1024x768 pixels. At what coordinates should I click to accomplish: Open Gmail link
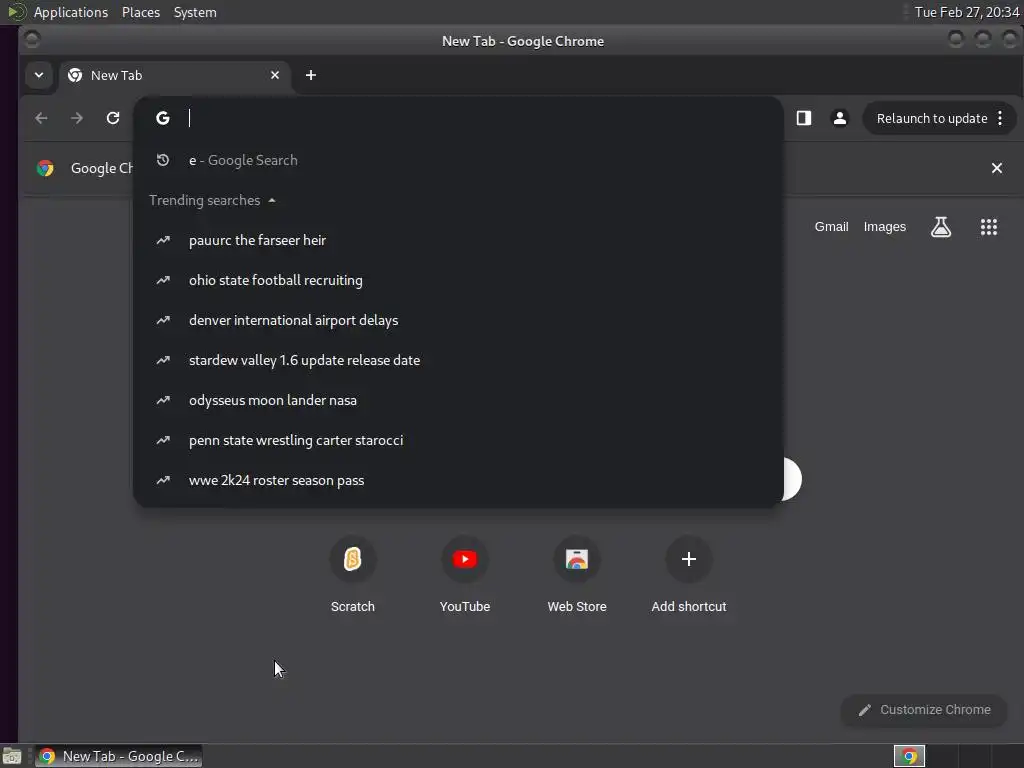point(831,227)
